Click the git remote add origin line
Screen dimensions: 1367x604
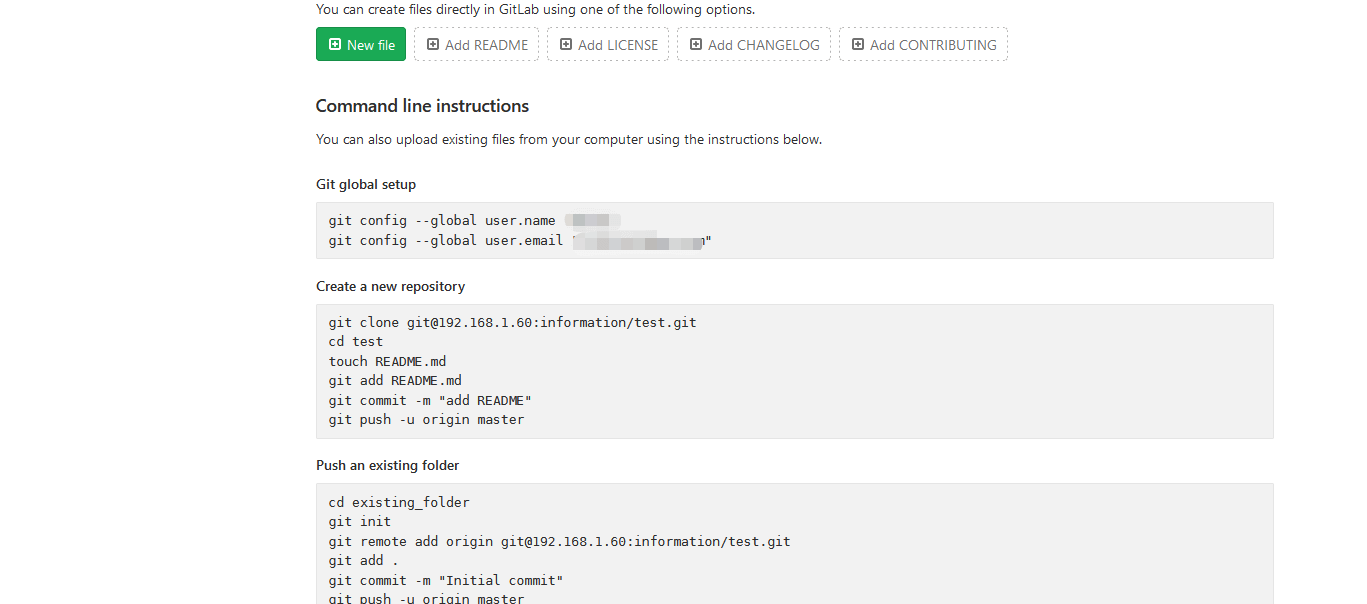[x=559, y=541]
